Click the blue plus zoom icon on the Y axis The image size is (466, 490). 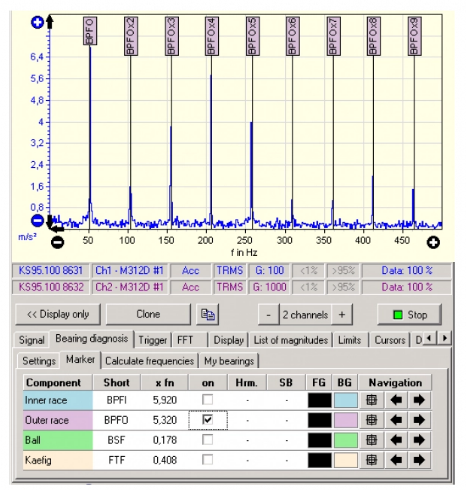37,23
